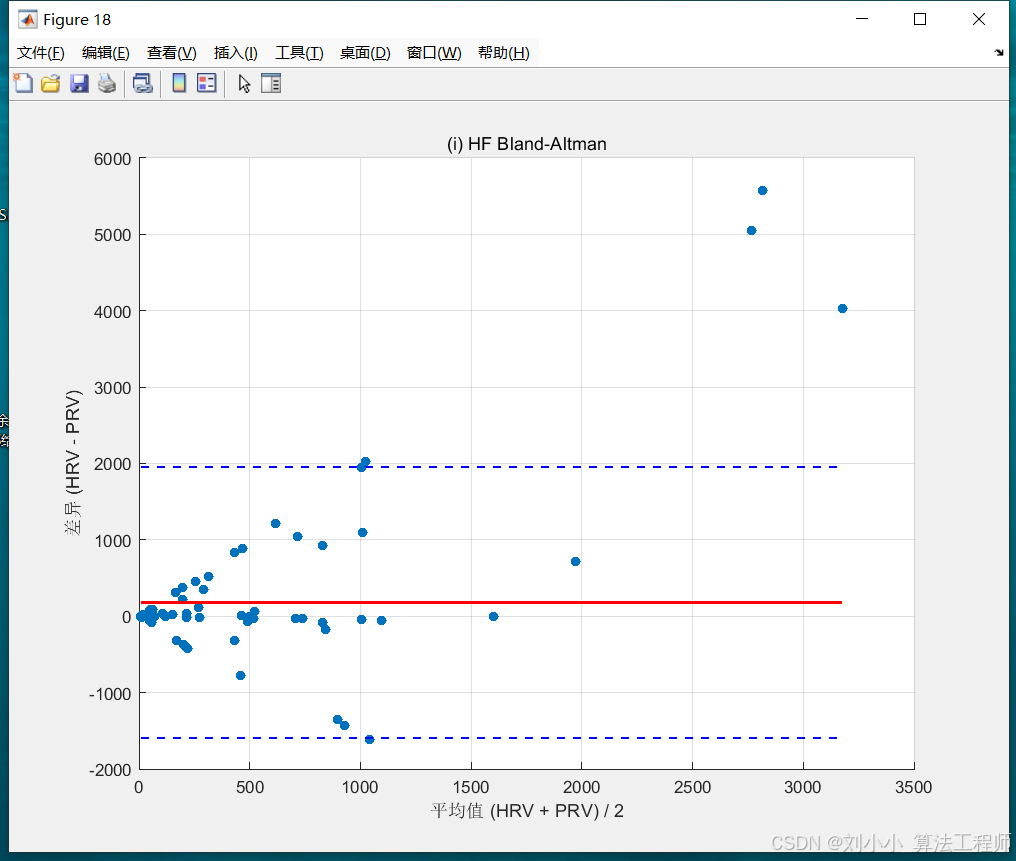Open the 文件(F) menu
This screenshot has height=861, width=1016.
40,53
